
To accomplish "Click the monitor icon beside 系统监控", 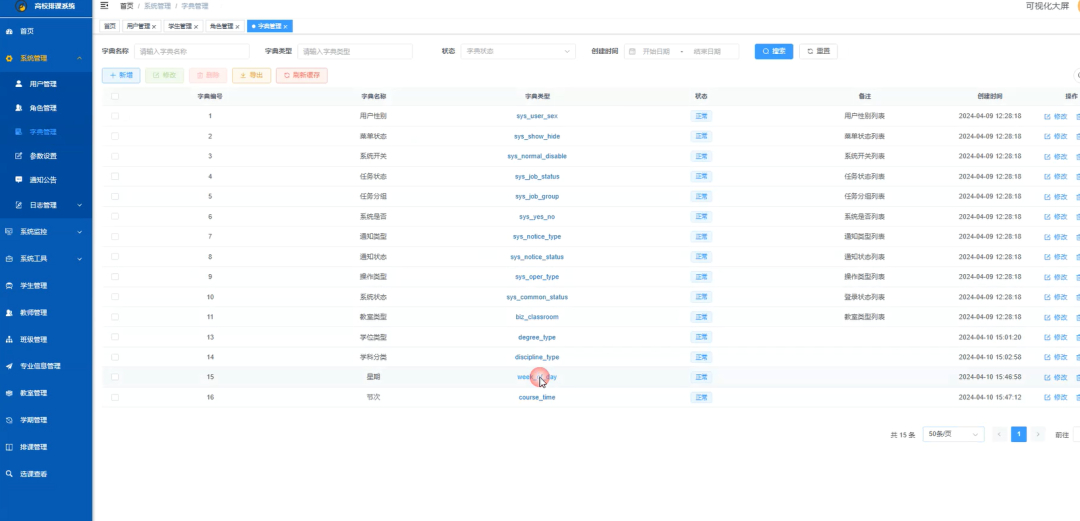I will [9, 232].
